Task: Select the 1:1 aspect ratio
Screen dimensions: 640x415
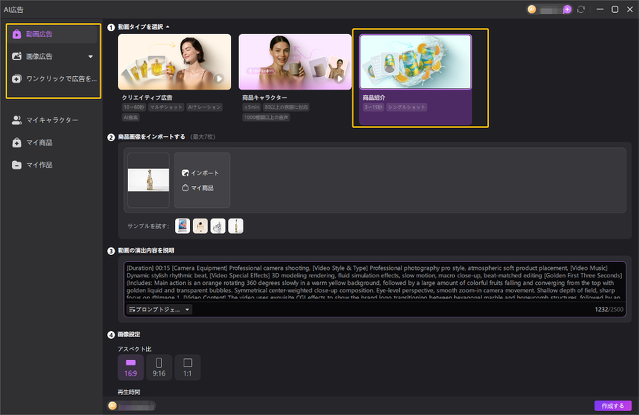Action: (187, 368)
